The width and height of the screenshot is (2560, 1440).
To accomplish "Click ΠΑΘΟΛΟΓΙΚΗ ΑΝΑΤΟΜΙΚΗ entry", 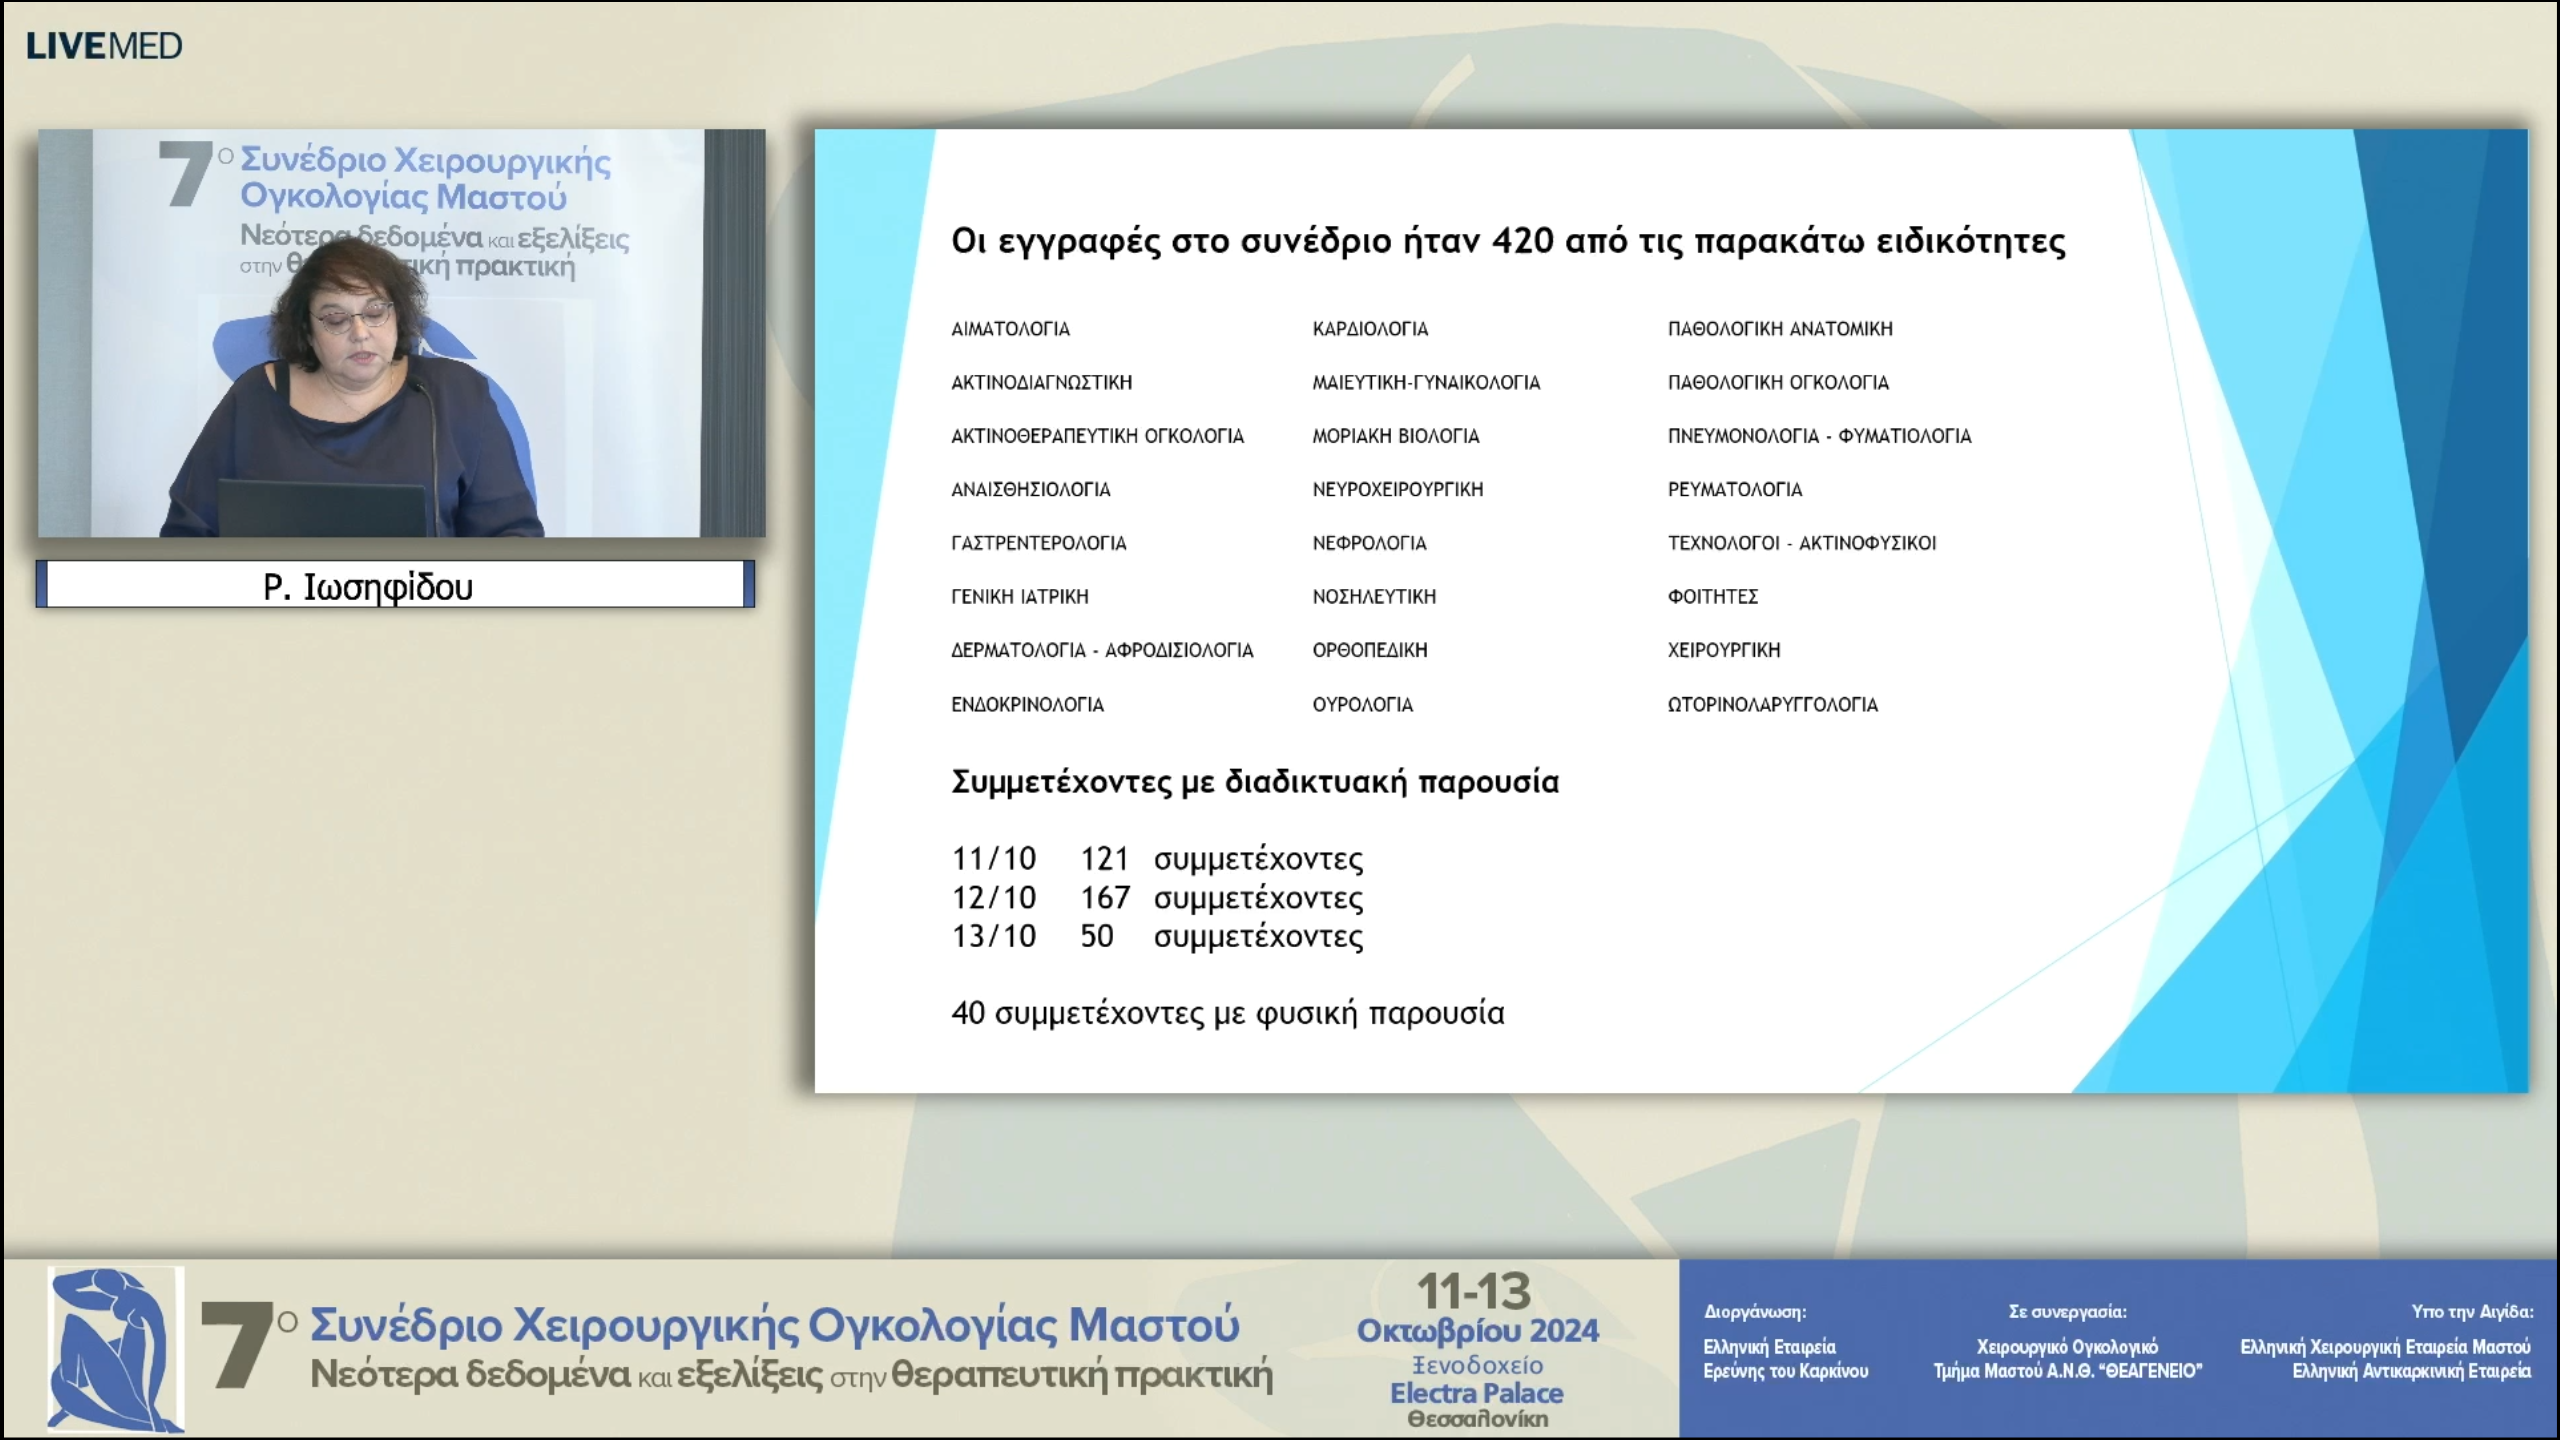I will 1780,329.
